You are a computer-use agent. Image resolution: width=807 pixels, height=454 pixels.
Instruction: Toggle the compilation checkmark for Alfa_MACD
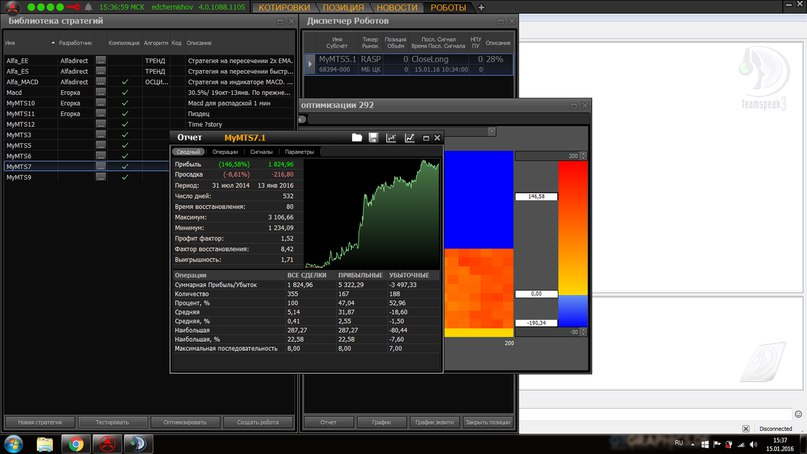pos(125,82)
